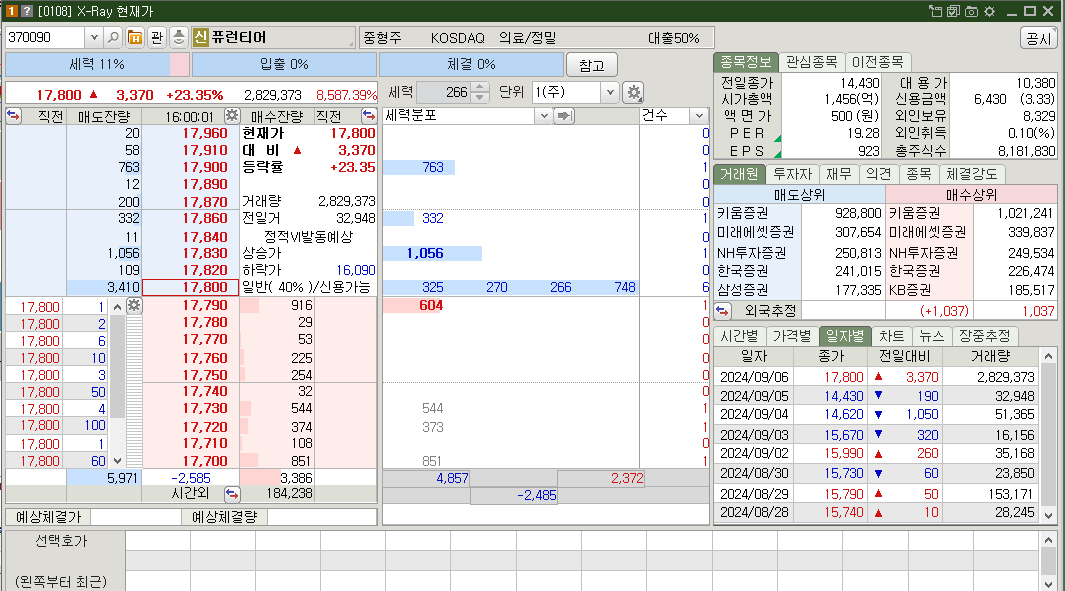
Task: Click the swap arrows icon next to 시간외
Action: [232, 494]
